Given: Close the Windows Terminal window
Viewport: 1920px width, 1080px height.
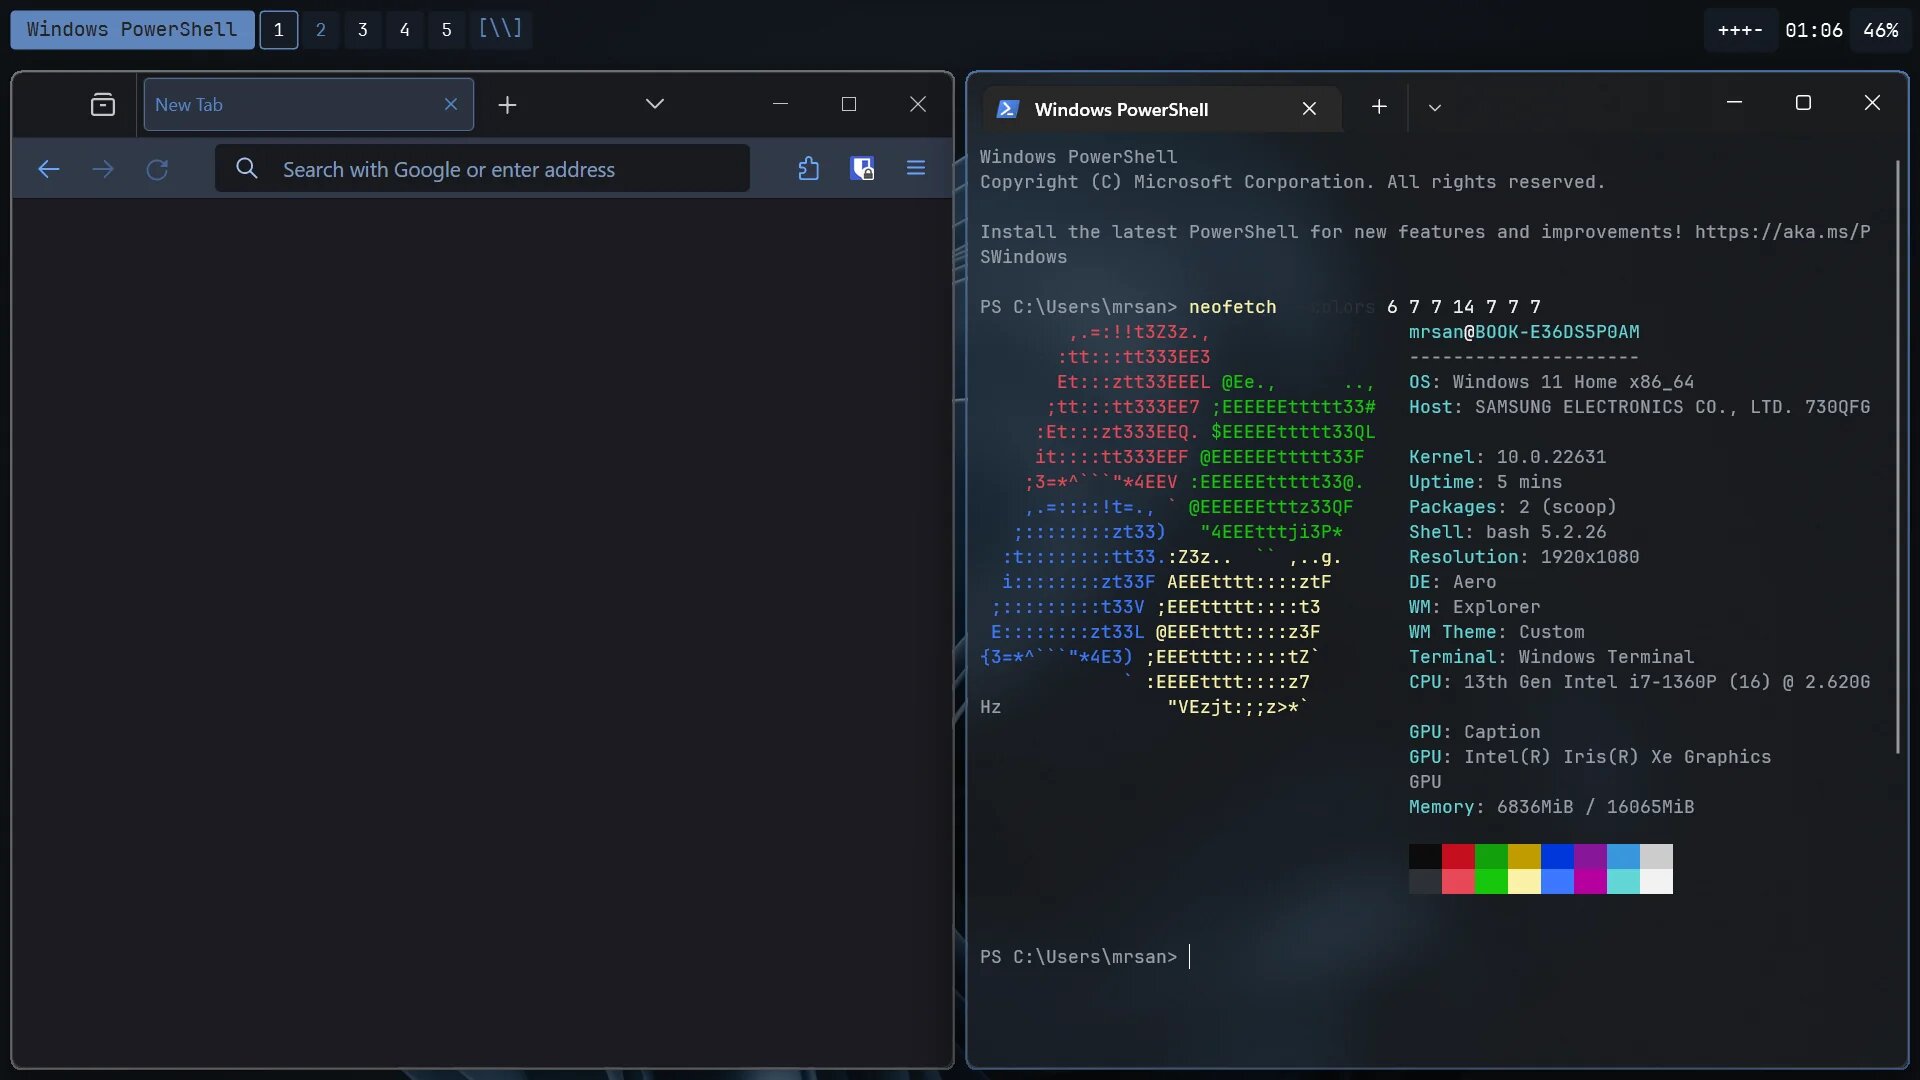Looking at the screenshot, I should click(x=1873, y=103).
